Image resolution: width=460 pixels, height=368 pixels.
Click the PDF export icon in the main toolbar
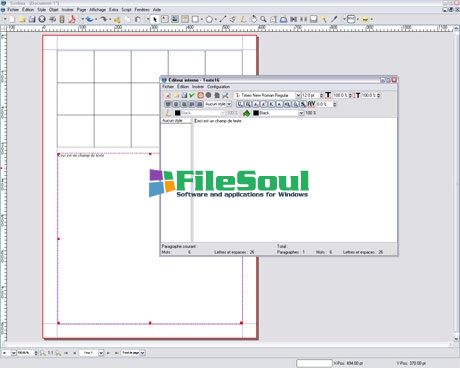(x=72, y=19)
